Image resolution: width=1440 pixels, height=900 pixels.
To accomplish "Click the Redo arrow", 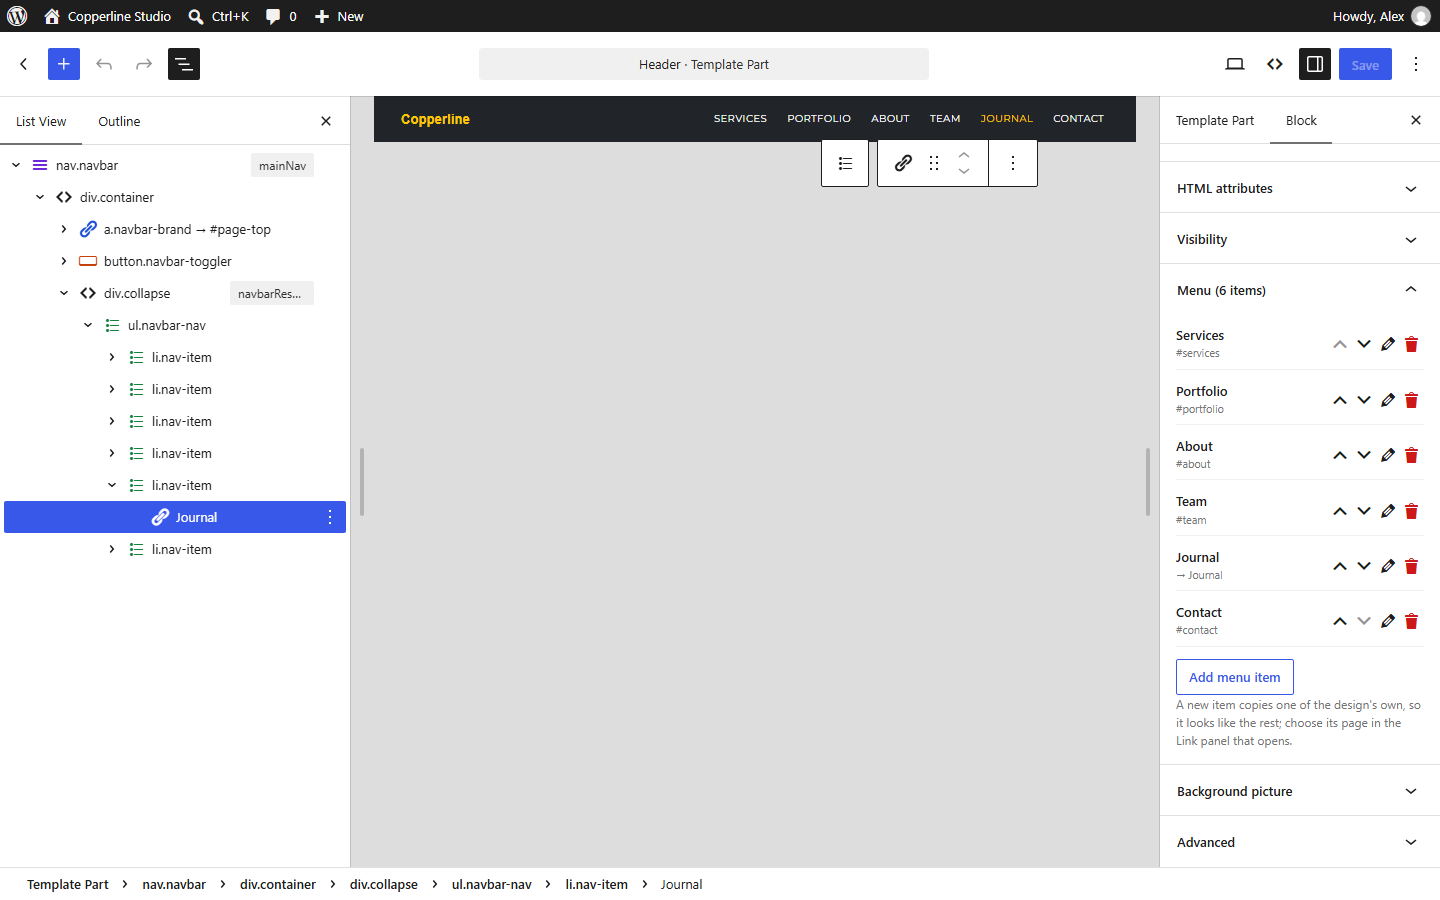I will point(144,64).
